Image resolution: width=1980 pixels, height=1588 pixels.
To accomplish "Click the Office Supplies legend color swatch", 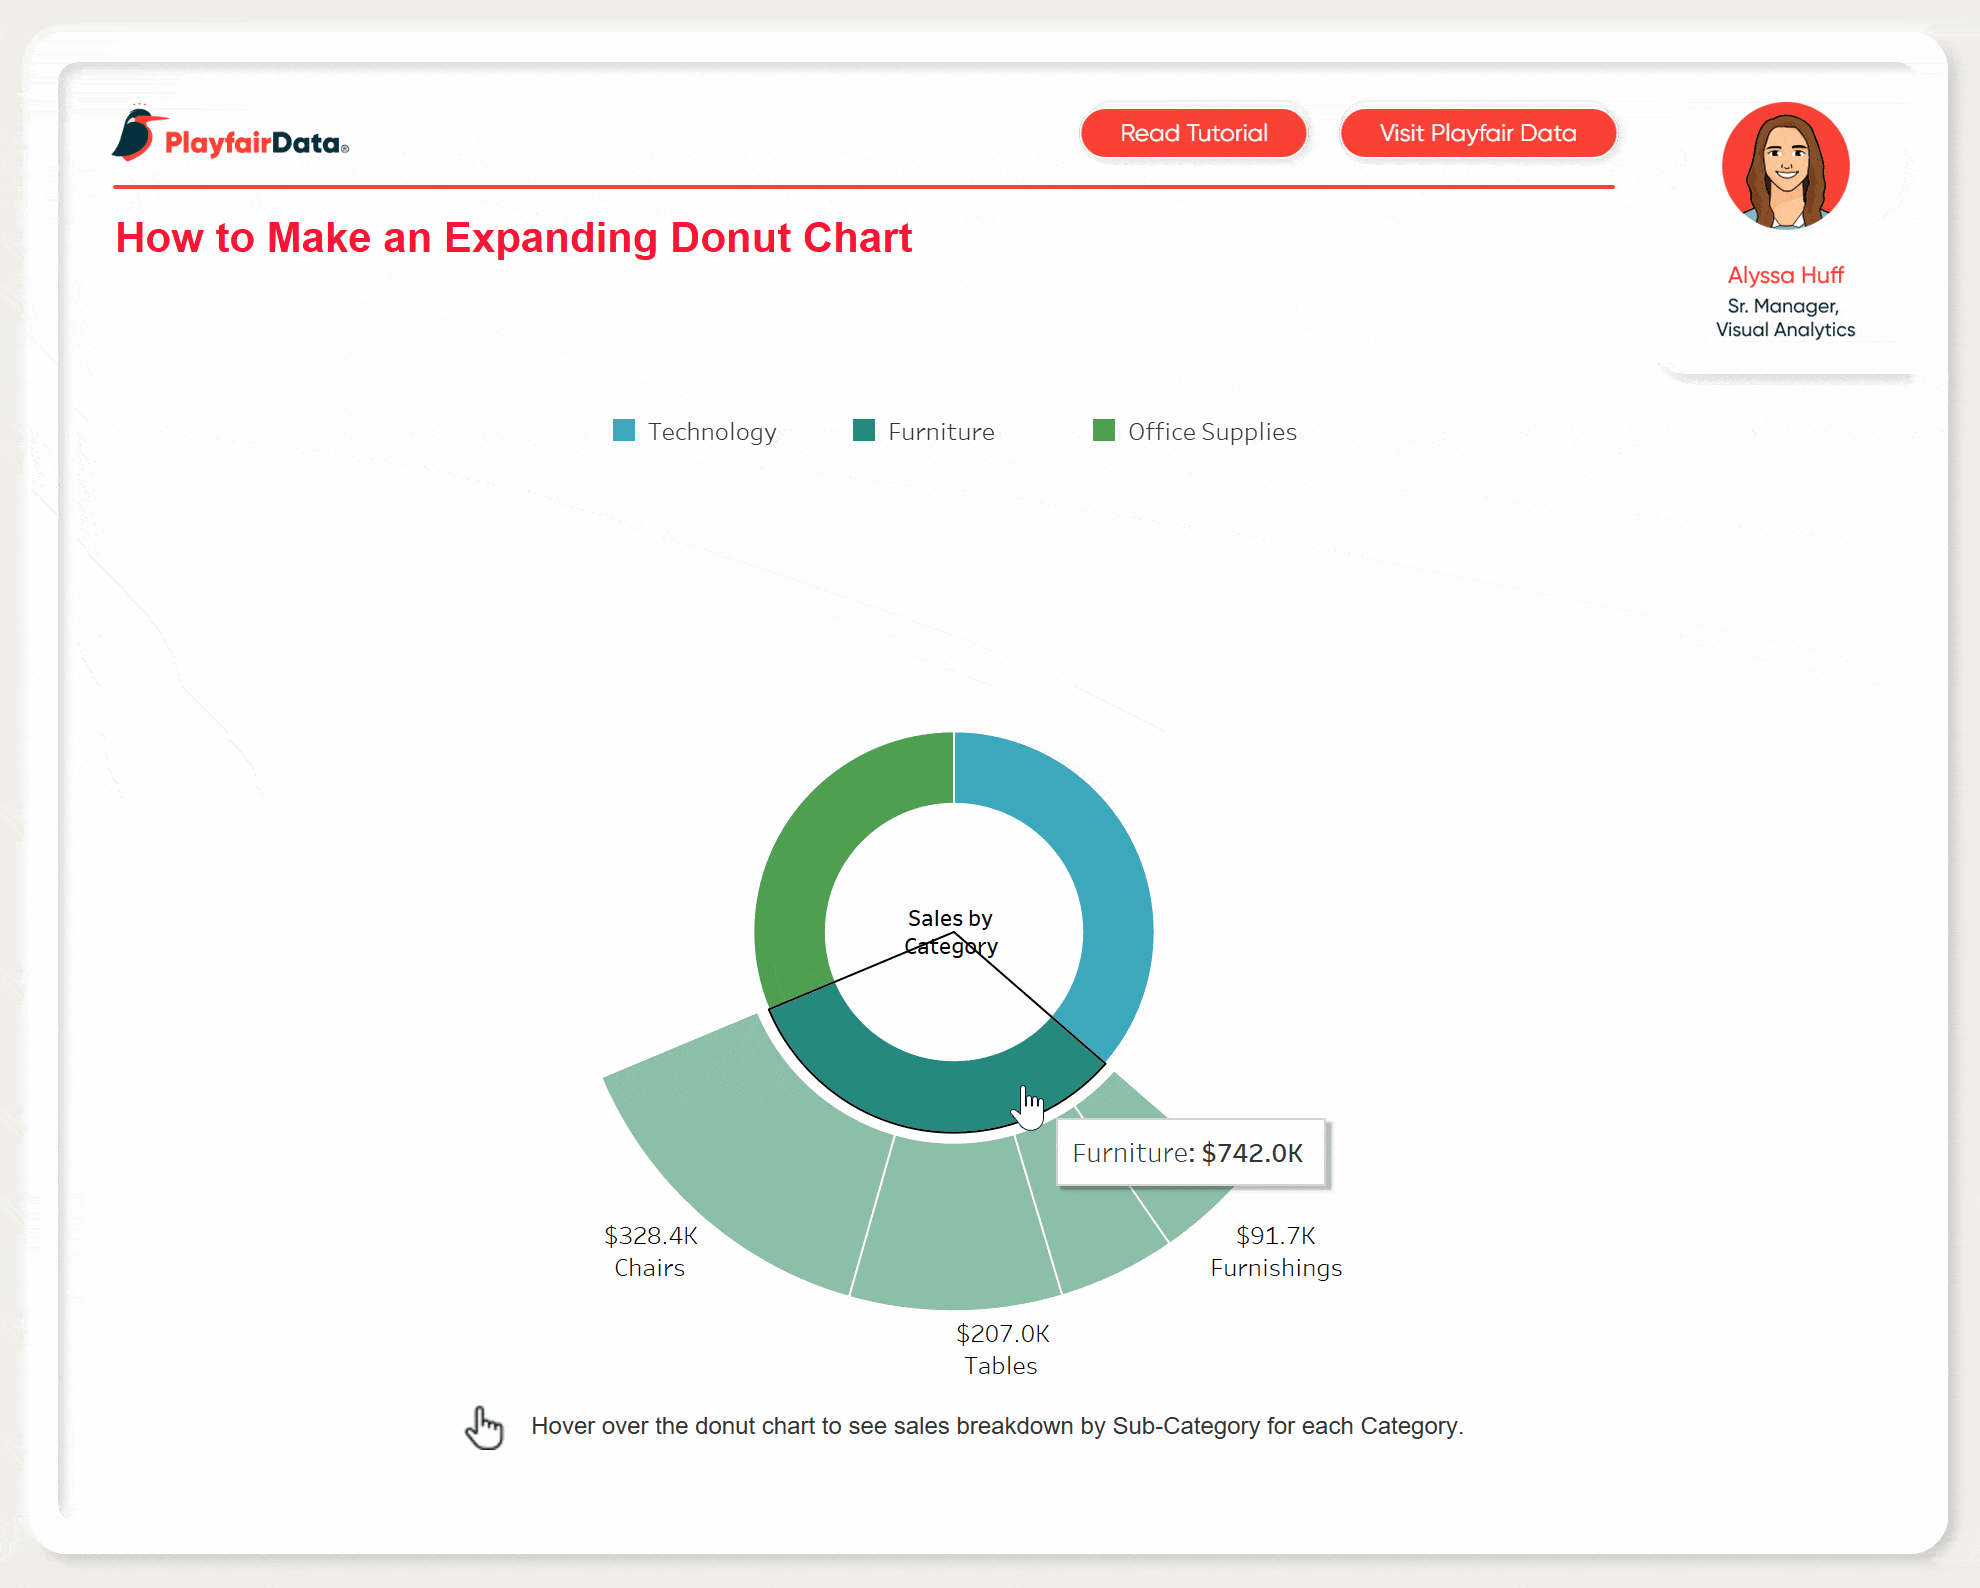I will pos(1104,430).
